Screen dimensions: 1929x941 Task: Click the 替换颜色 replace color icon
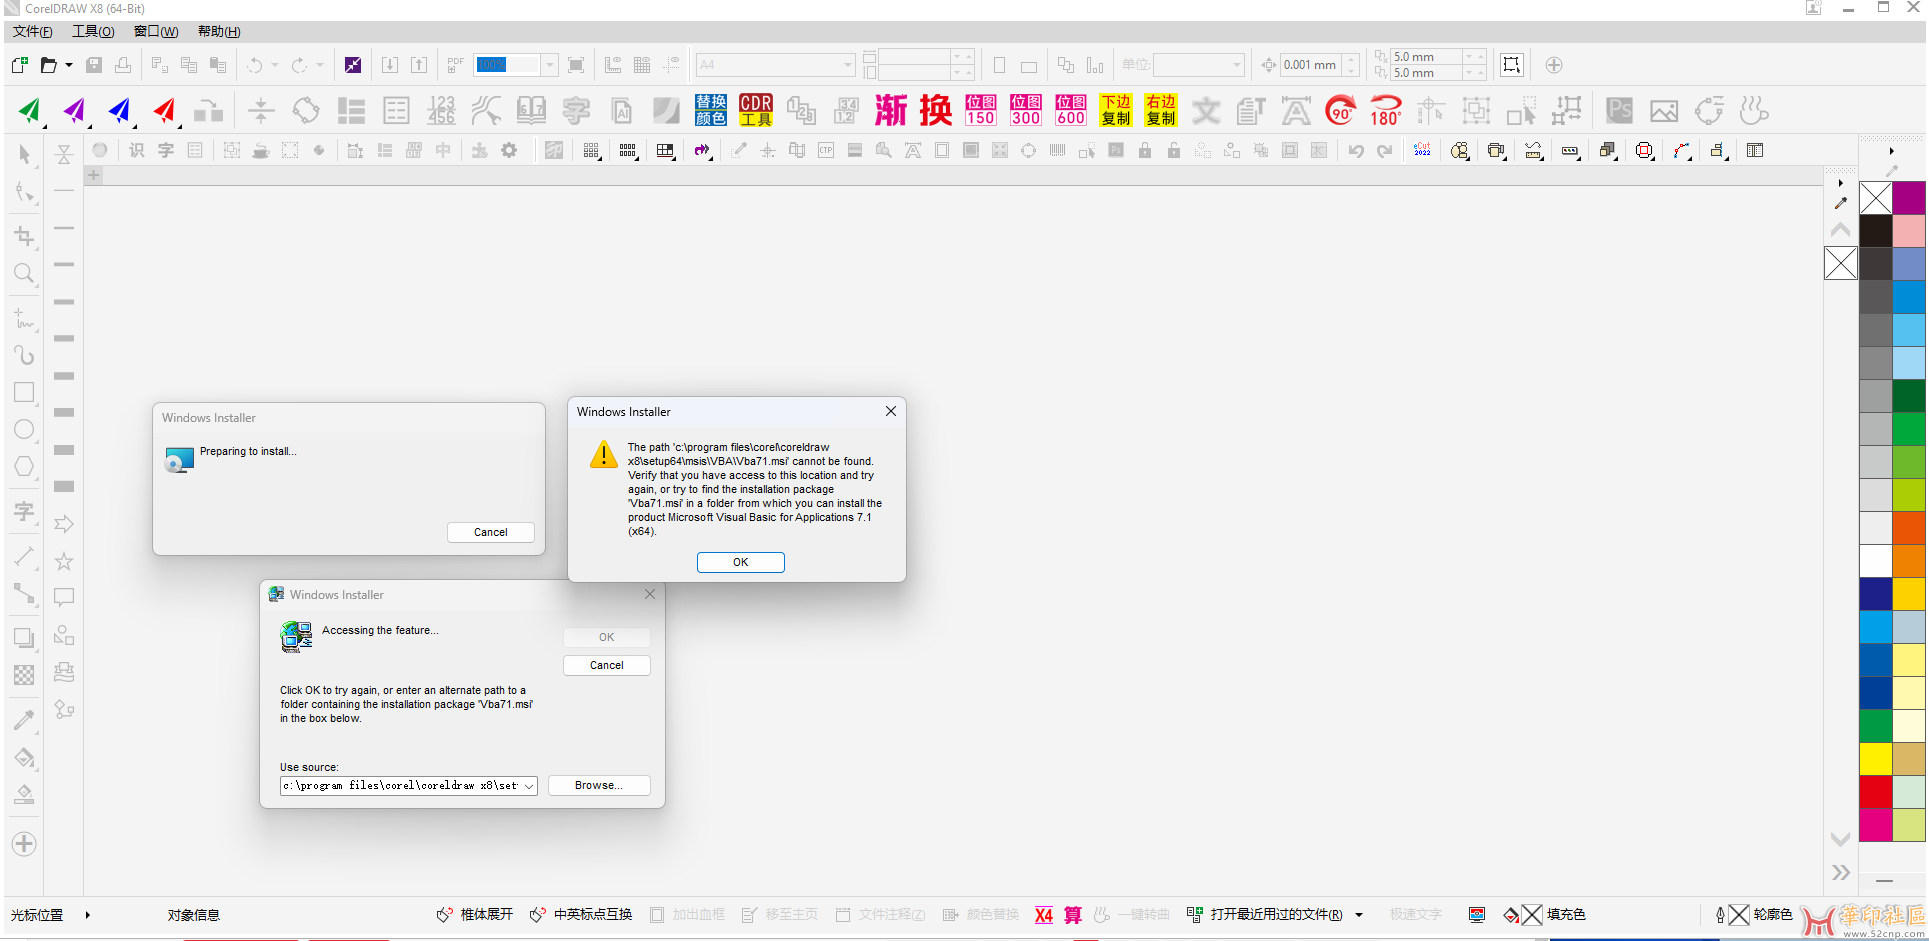tap(711, 110)
